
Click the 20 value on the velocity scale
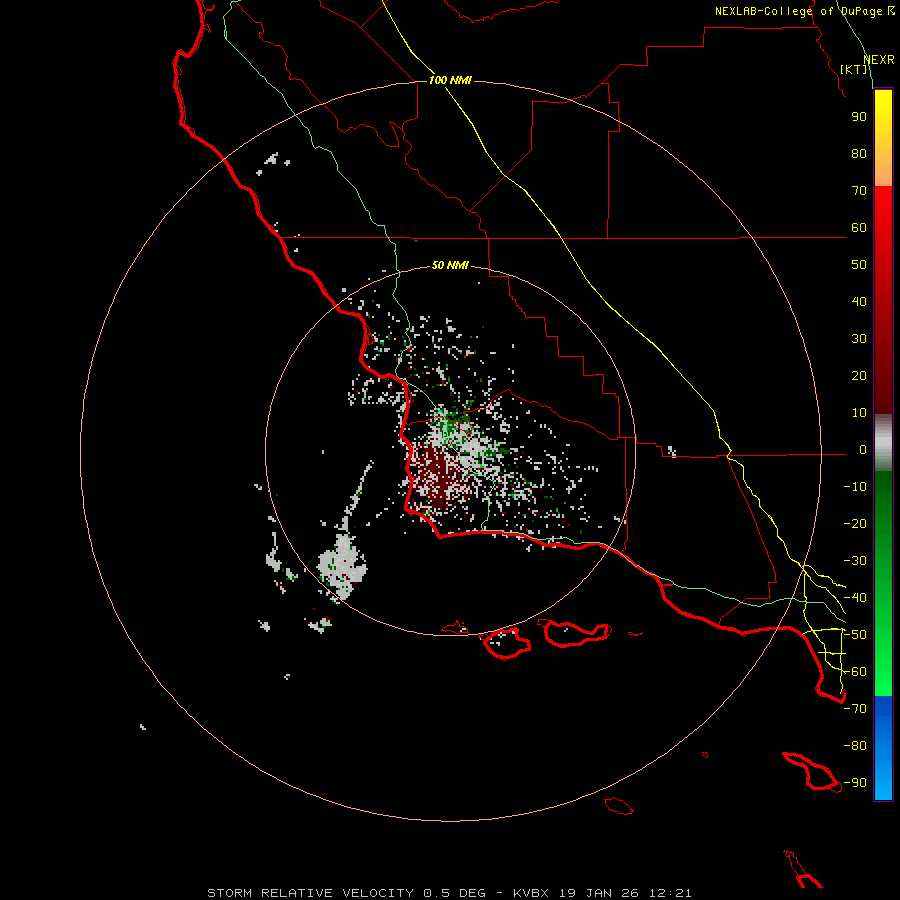859,376
